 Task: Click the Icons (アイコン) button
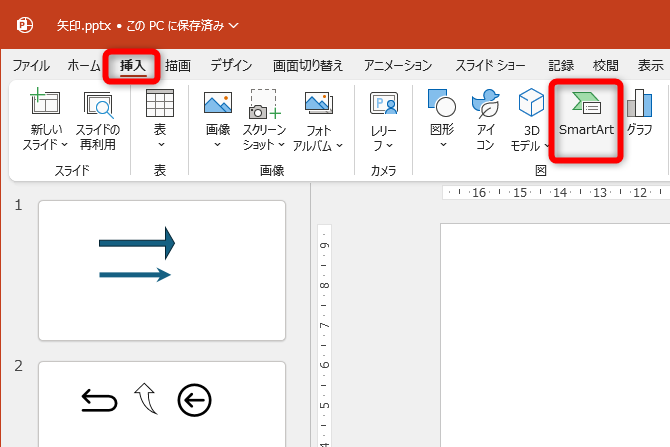point(485,120)
